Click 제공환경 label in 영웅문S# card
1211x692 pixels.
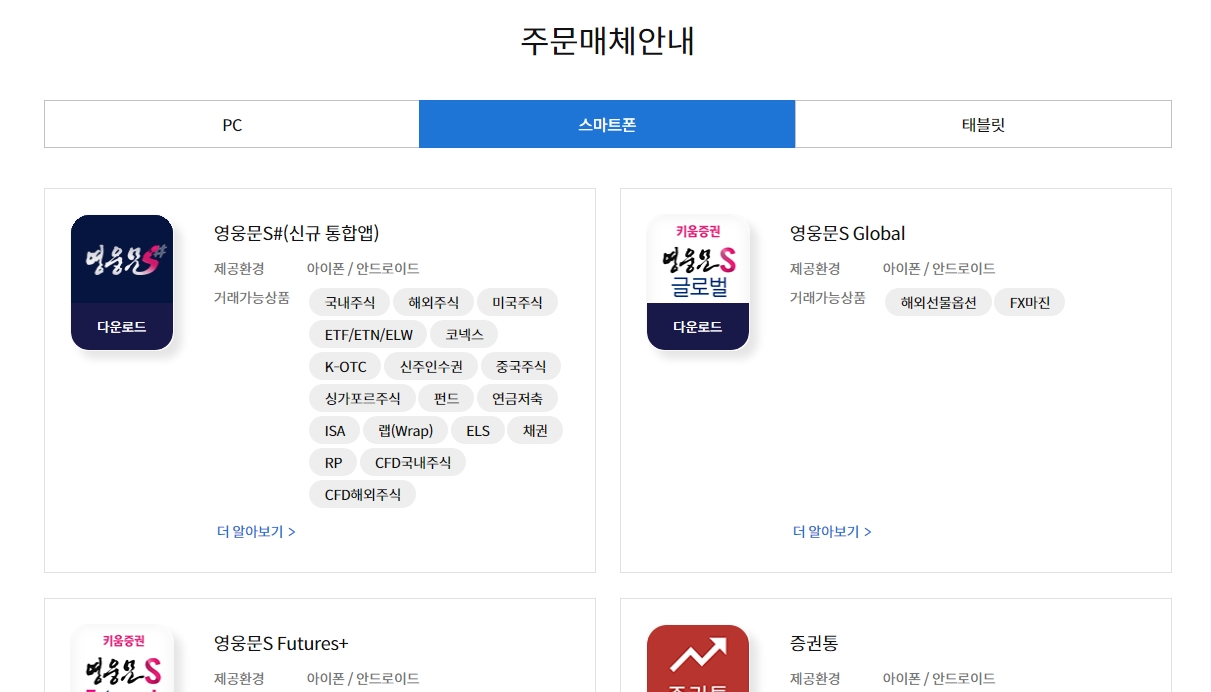239,268
